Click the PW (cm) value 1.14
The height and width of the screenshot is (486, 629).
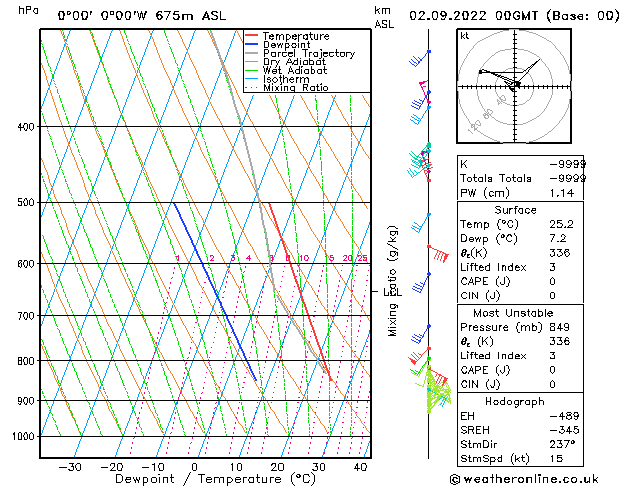[x=562, y=193]
